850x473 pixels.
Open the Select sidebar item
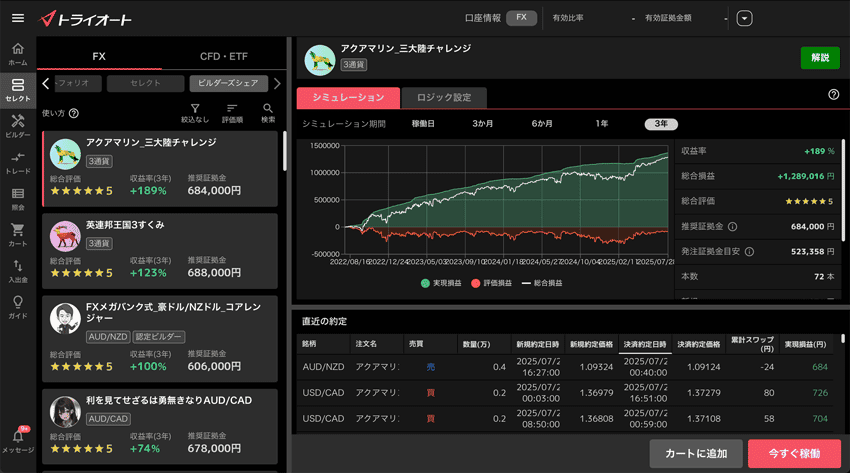click(18, 90)
